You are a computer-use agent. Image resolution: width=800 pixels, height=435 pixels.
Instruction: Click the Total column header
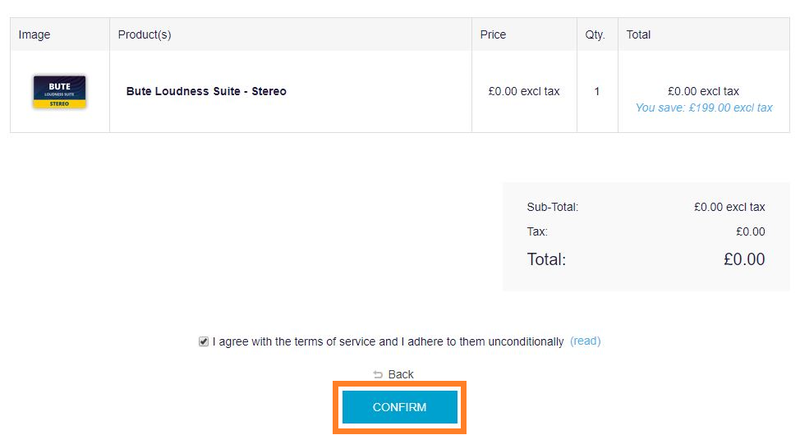coord(638,35)
